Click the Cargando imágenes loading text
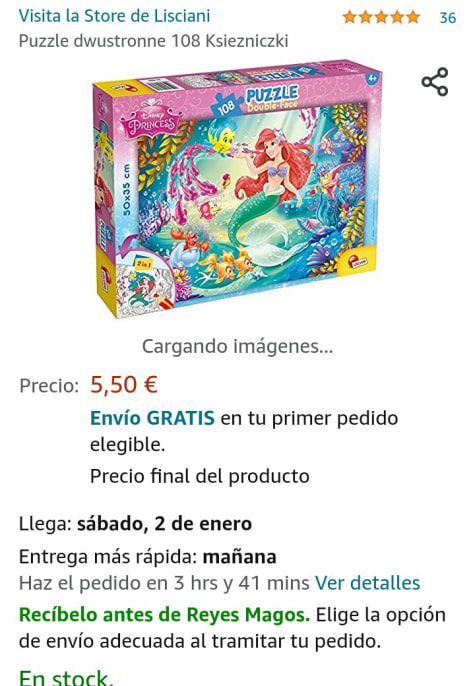The height and width of the screenshot is (686, 475). (238, 346)
